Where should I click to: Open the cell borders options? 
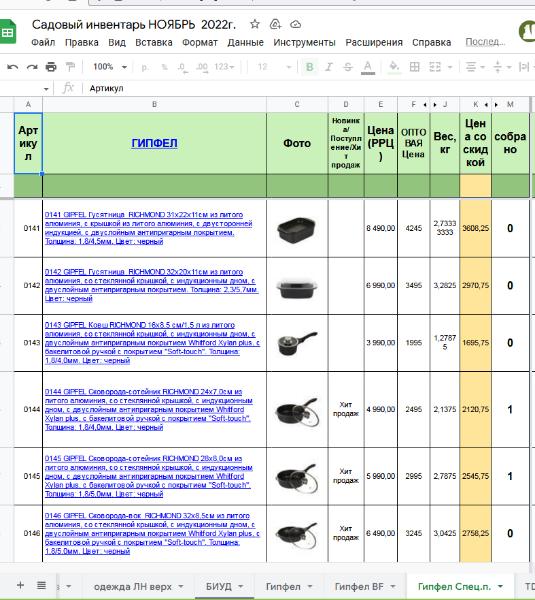(414, 67)
